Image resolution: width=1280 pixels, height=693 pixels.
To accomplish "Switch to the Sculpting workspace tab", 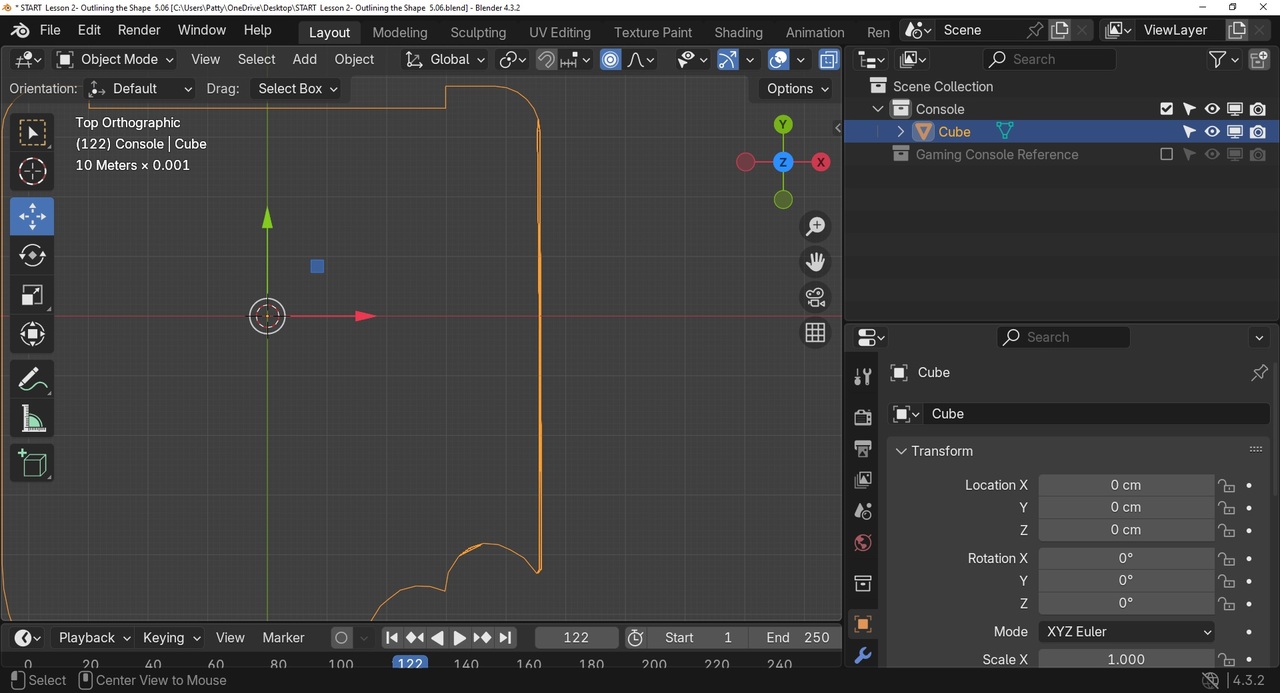I will 478,32.
